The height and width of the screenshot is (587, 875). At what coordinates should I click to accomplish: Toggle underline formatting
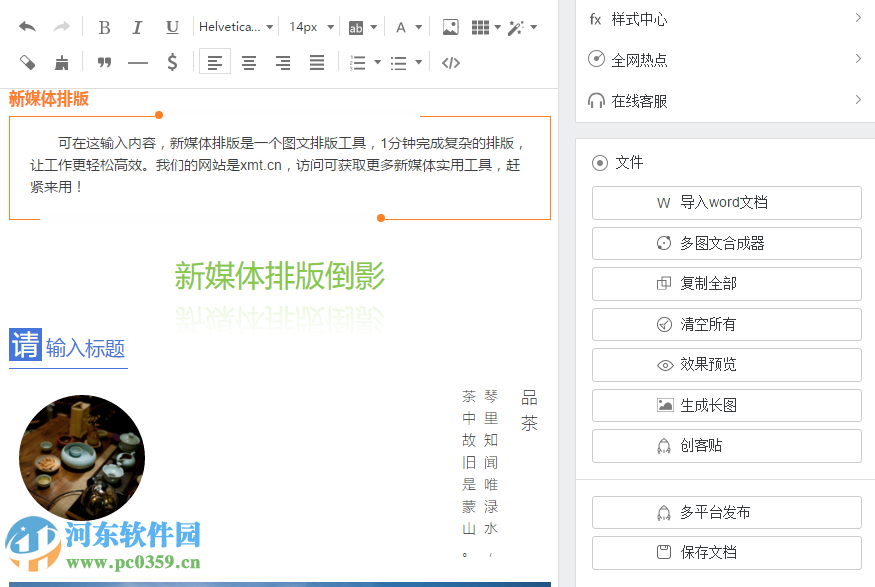point(171,27)
